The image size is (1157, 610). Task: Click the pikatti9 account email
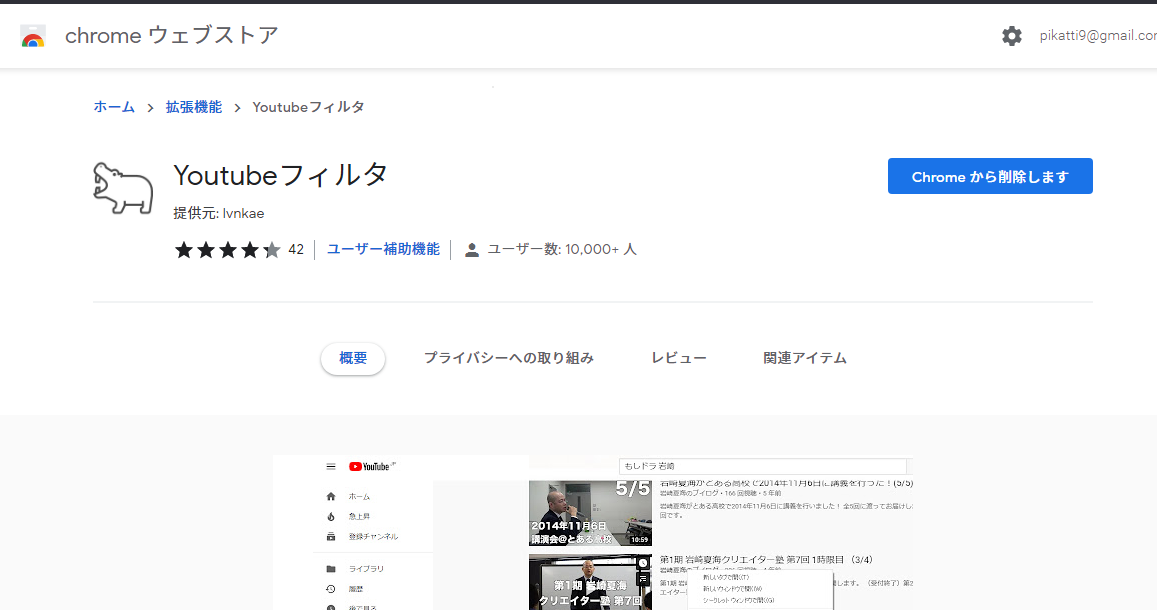pyautogui.click(x=1098, y=35)
